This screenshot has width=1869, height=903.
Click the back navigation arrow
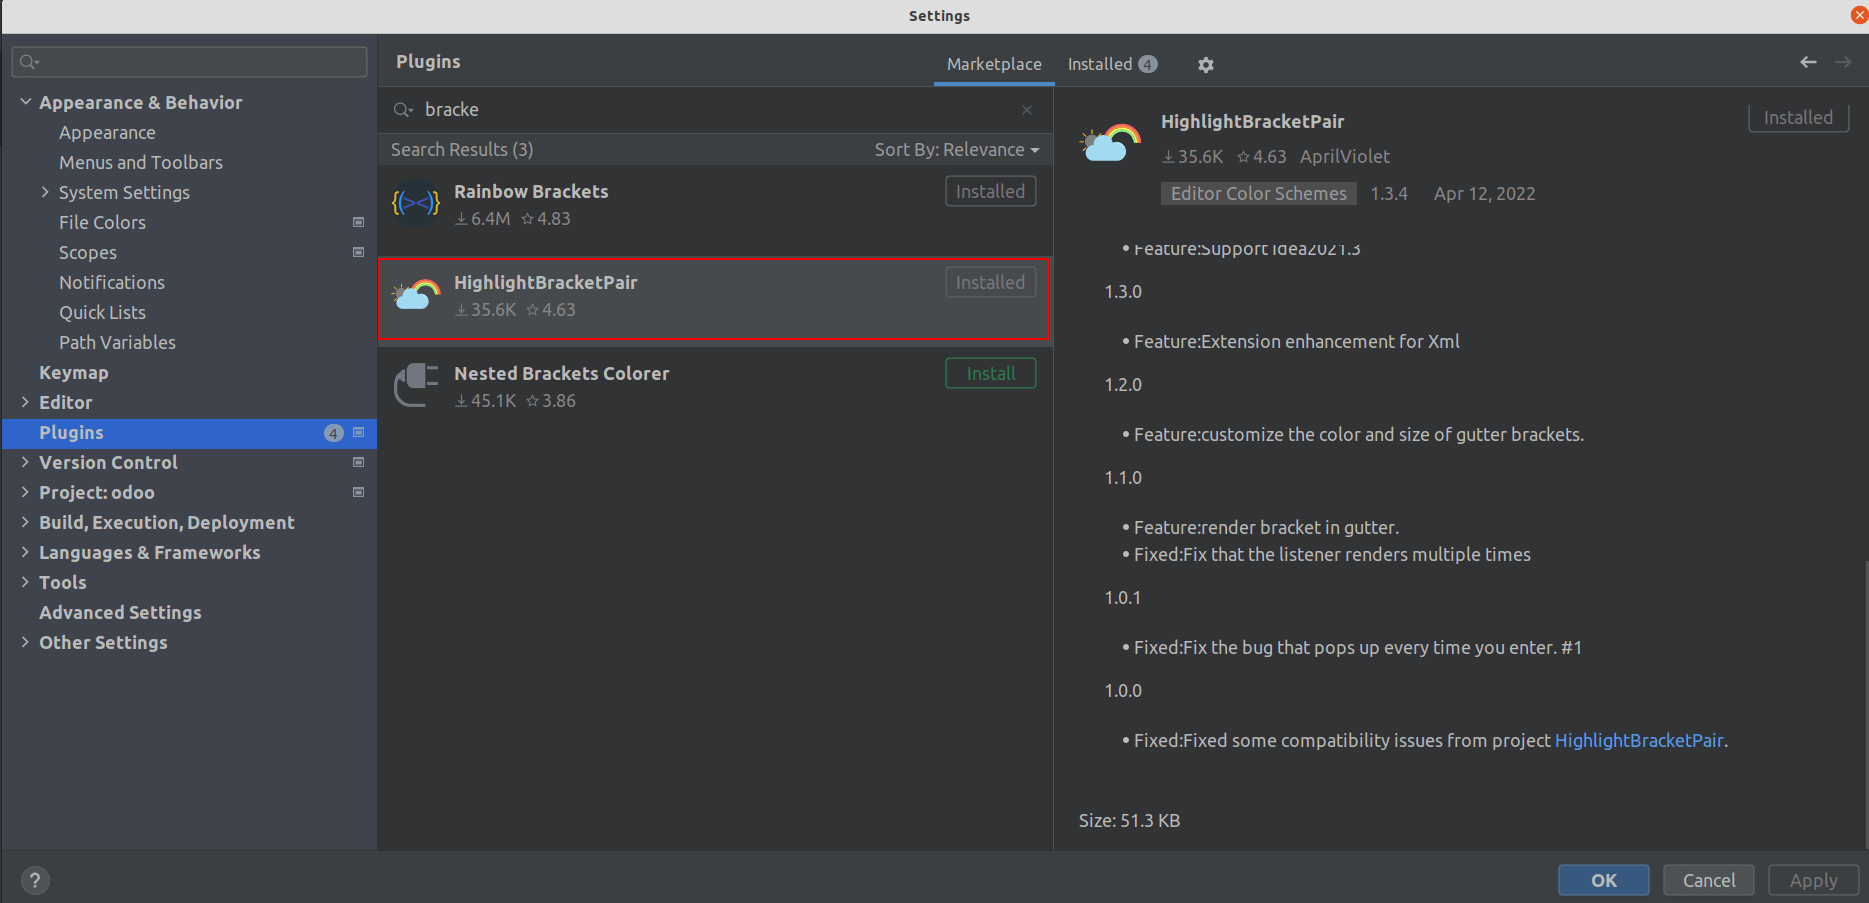coord(1807,62)
